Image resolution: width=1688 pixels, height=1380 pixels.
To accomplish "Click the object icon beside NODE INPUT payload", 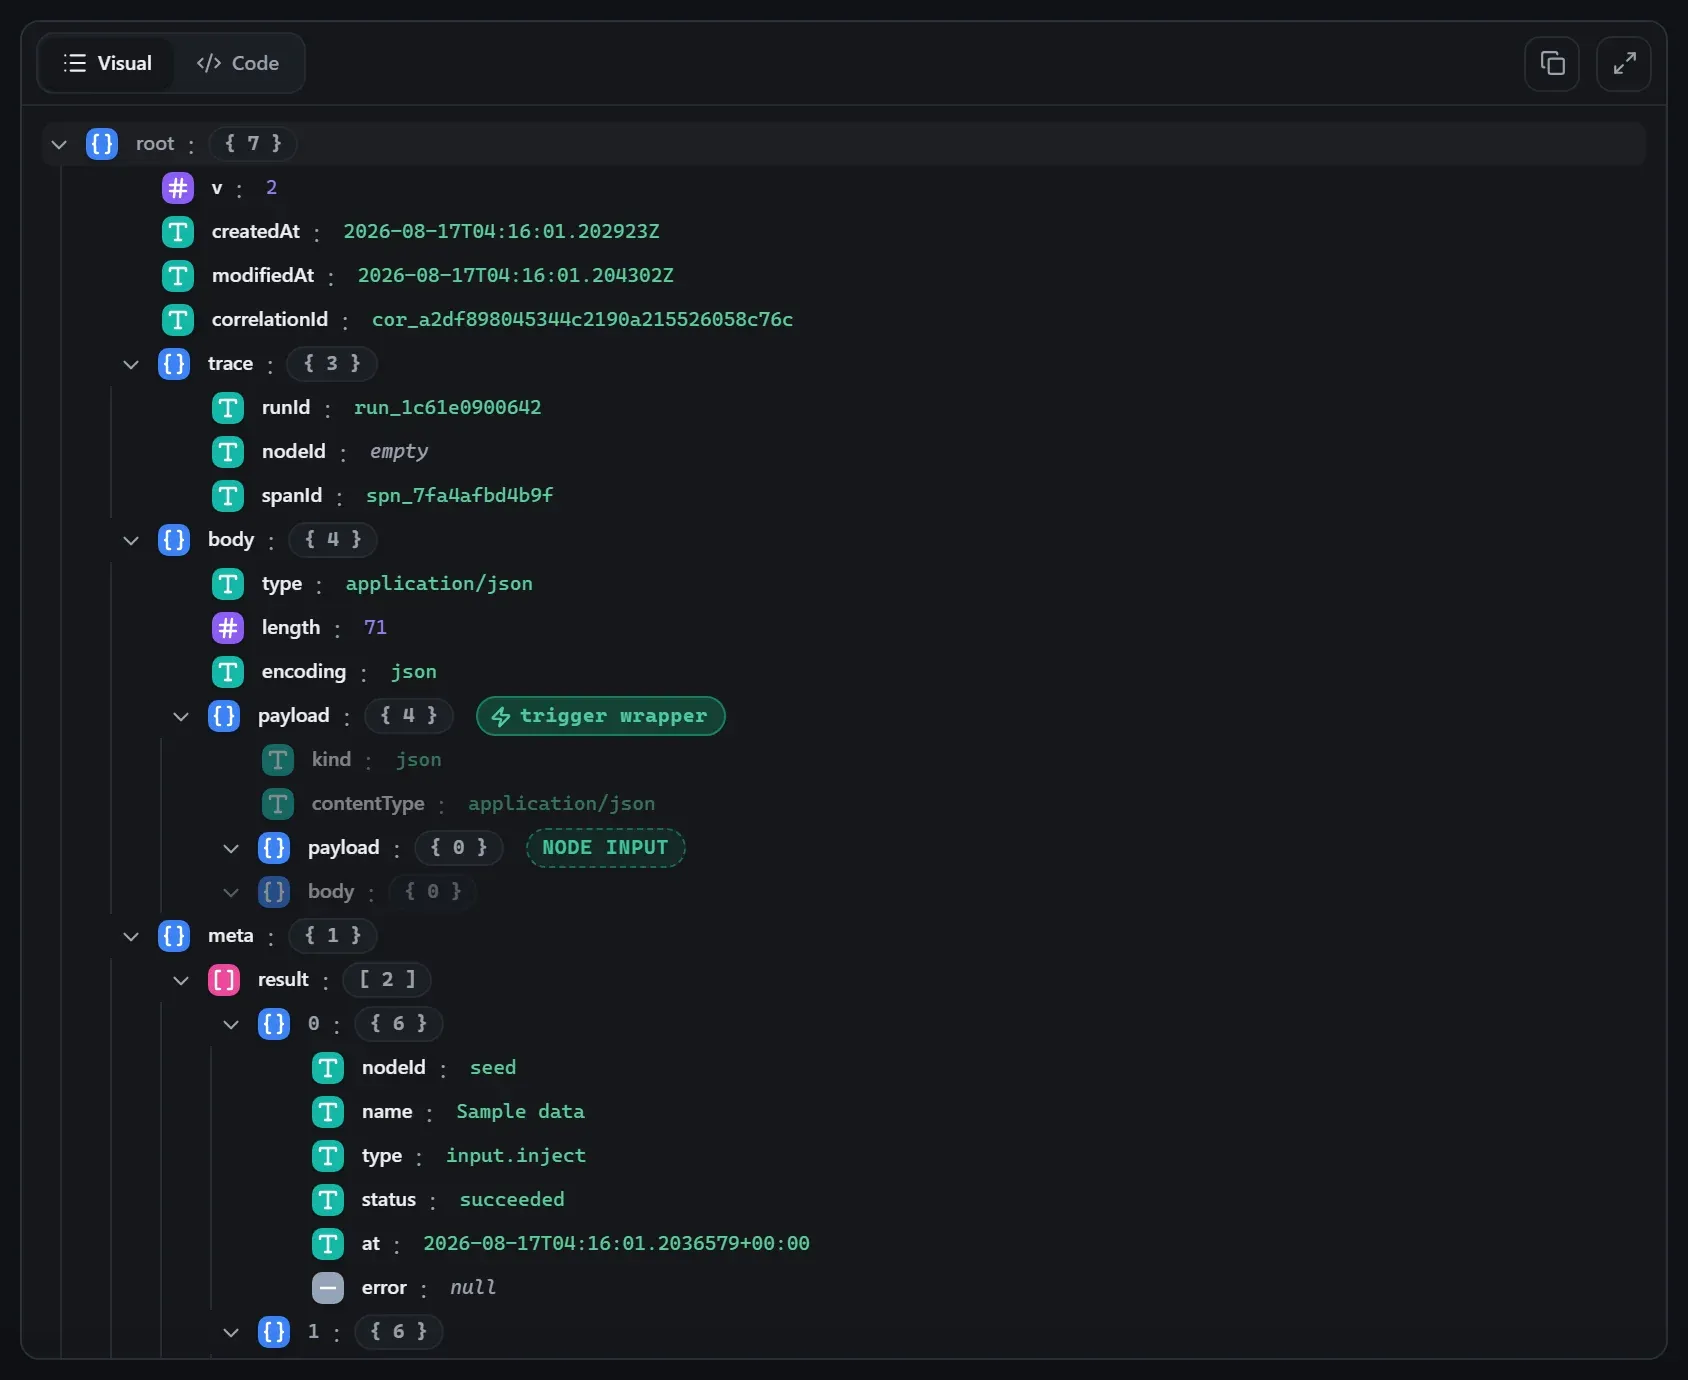I will click(274, 848).
